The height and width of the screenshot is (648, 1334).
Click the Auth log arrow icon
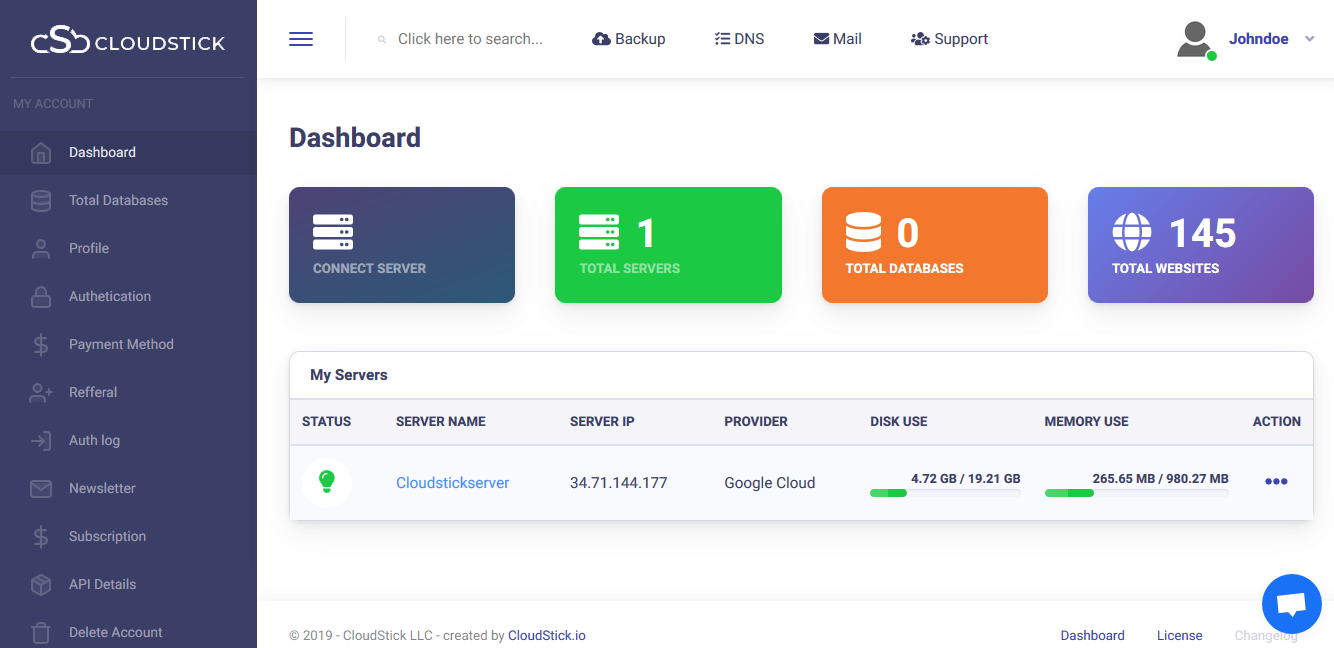click(x=41, y=440)
